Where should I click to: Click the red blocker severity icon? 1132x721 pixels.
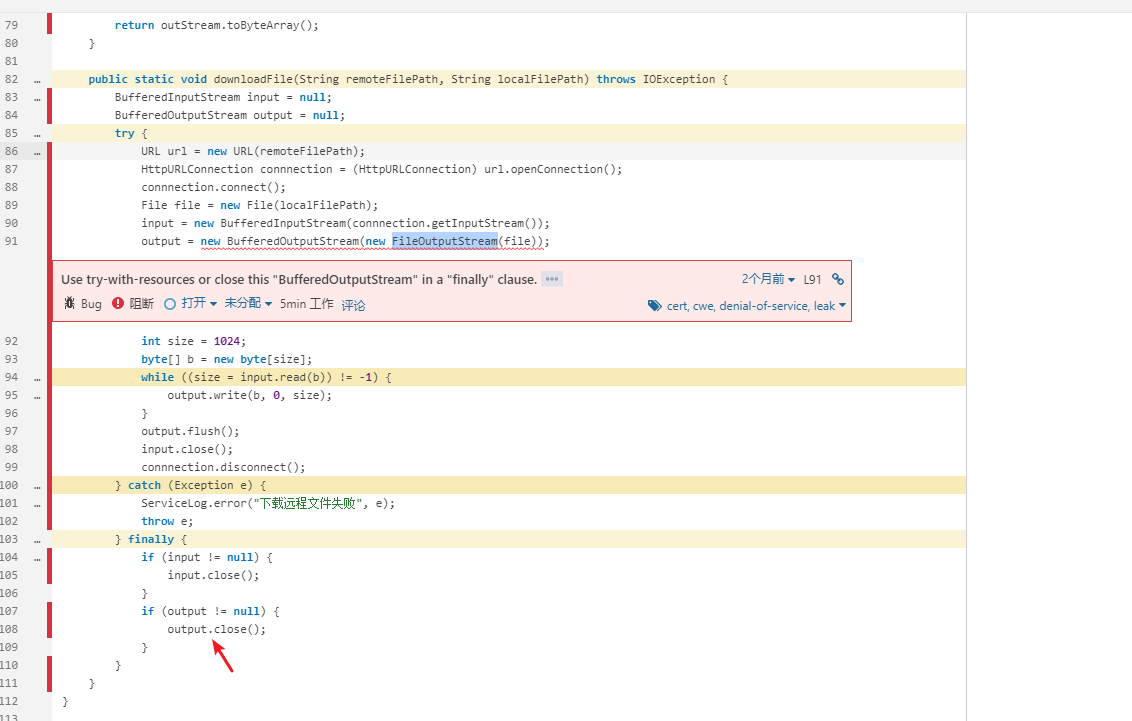[118, 304]
